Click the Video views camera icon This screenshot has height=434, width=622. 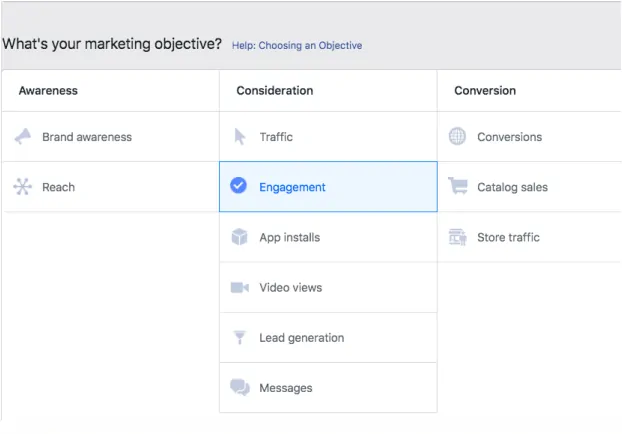[240, 287]
